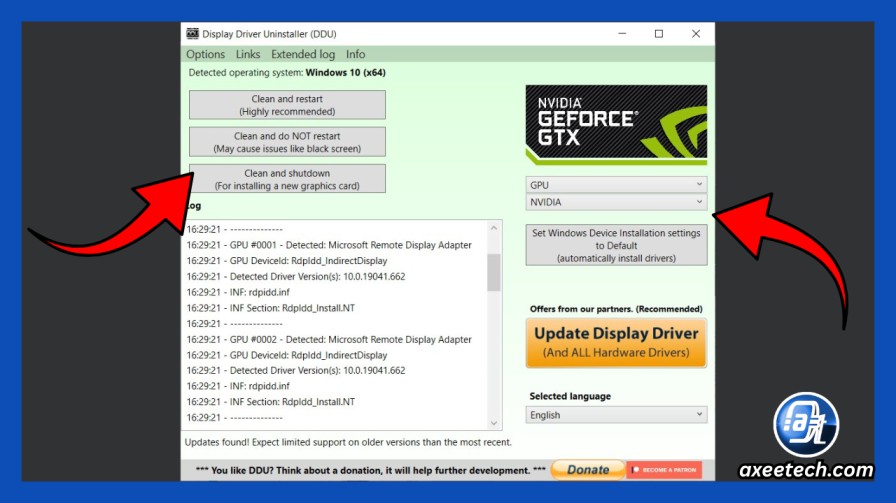This screenshot has width=896, height=503.
Task: Click the log scrollbar up arrow
Action: pyautogui.click(x=494, y=228)
